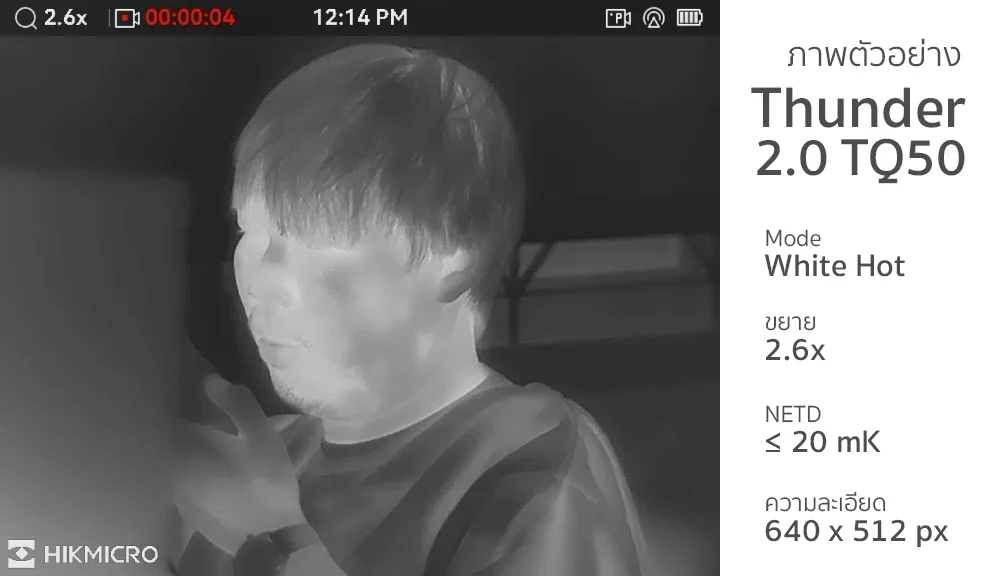Click the 12:14 PM clock
Screen dimensions: 1000x576
360,18
